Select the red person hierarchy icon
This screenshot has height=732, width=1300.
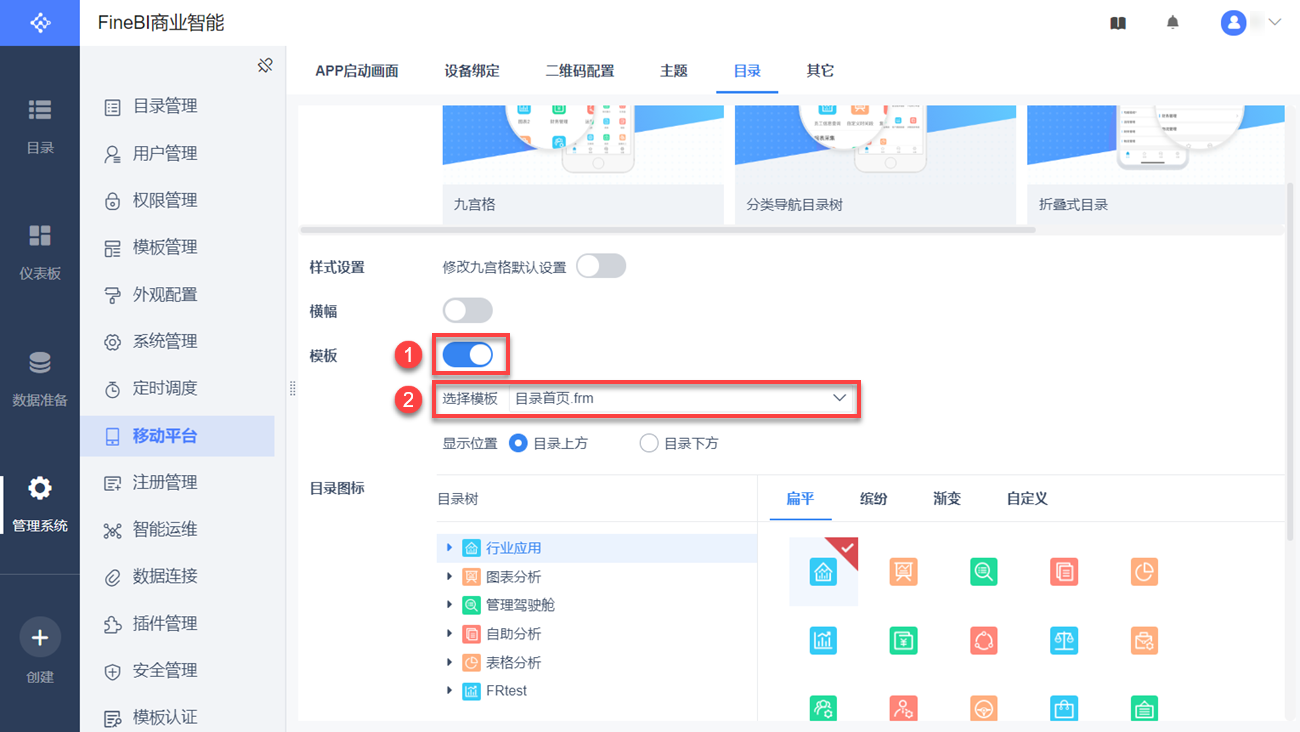903,708
